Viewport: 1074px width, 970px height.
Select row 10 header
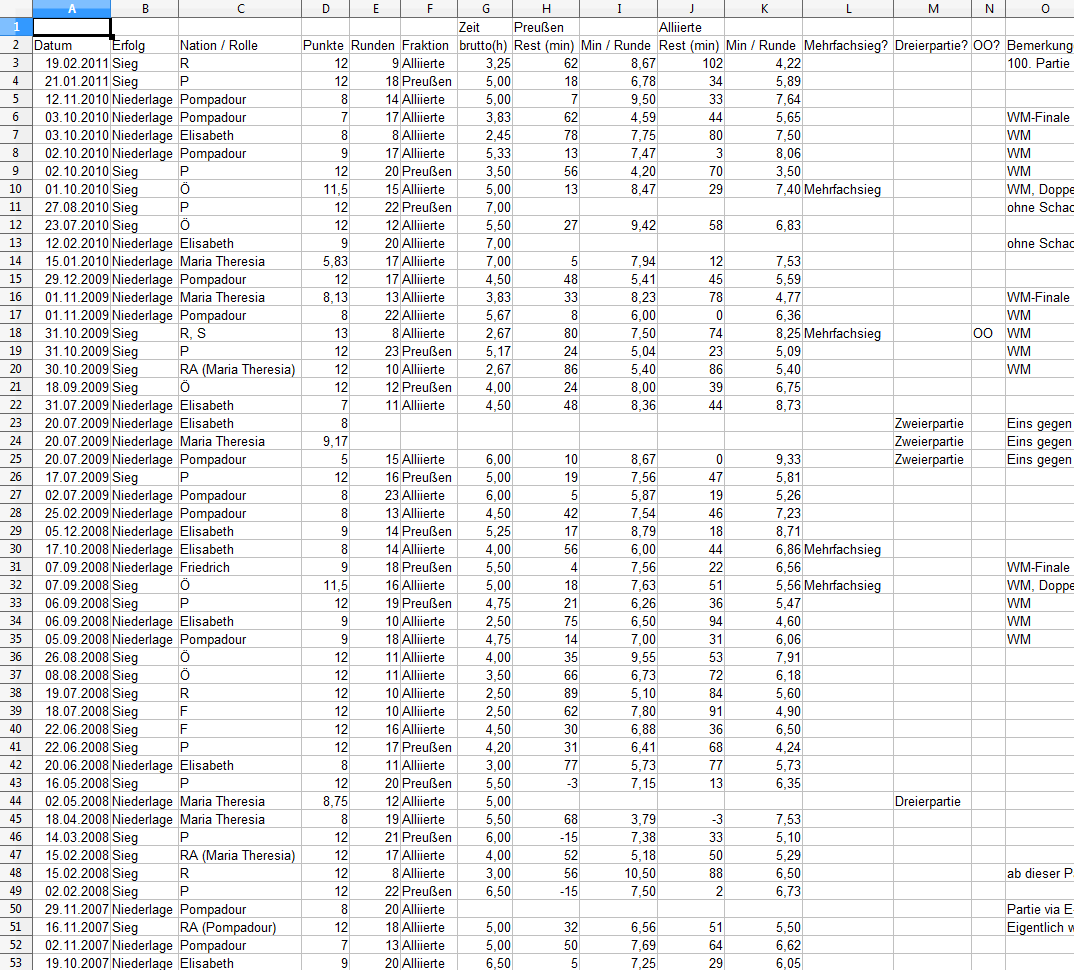pyautogui.click(x=16, y=189)
